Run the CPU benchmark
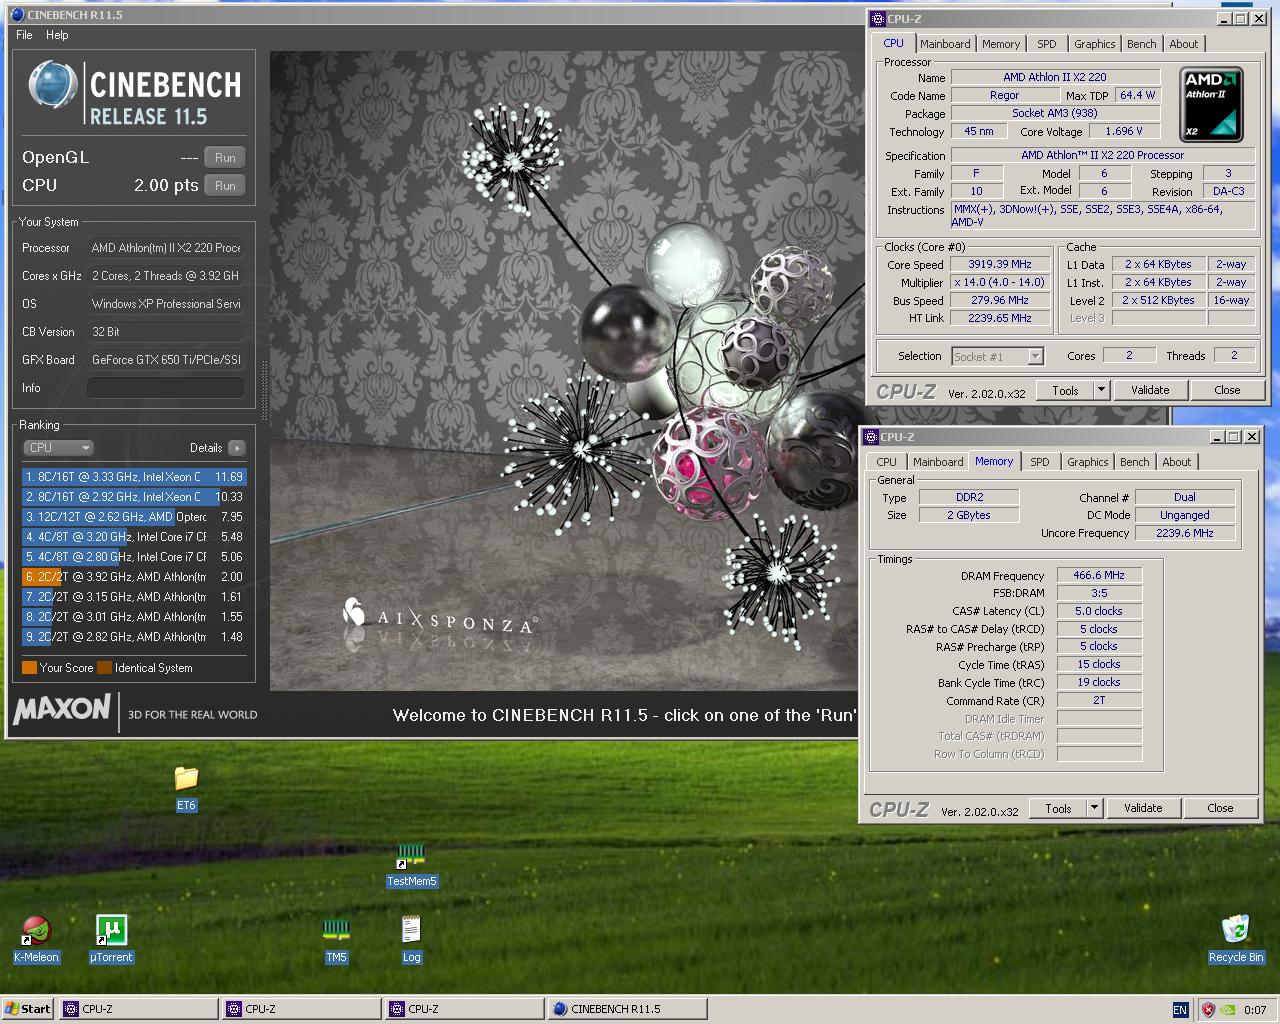Image resolution: width=1280 pixels, height=1024 pixels. pyautogui.click(x=225, y=186)
